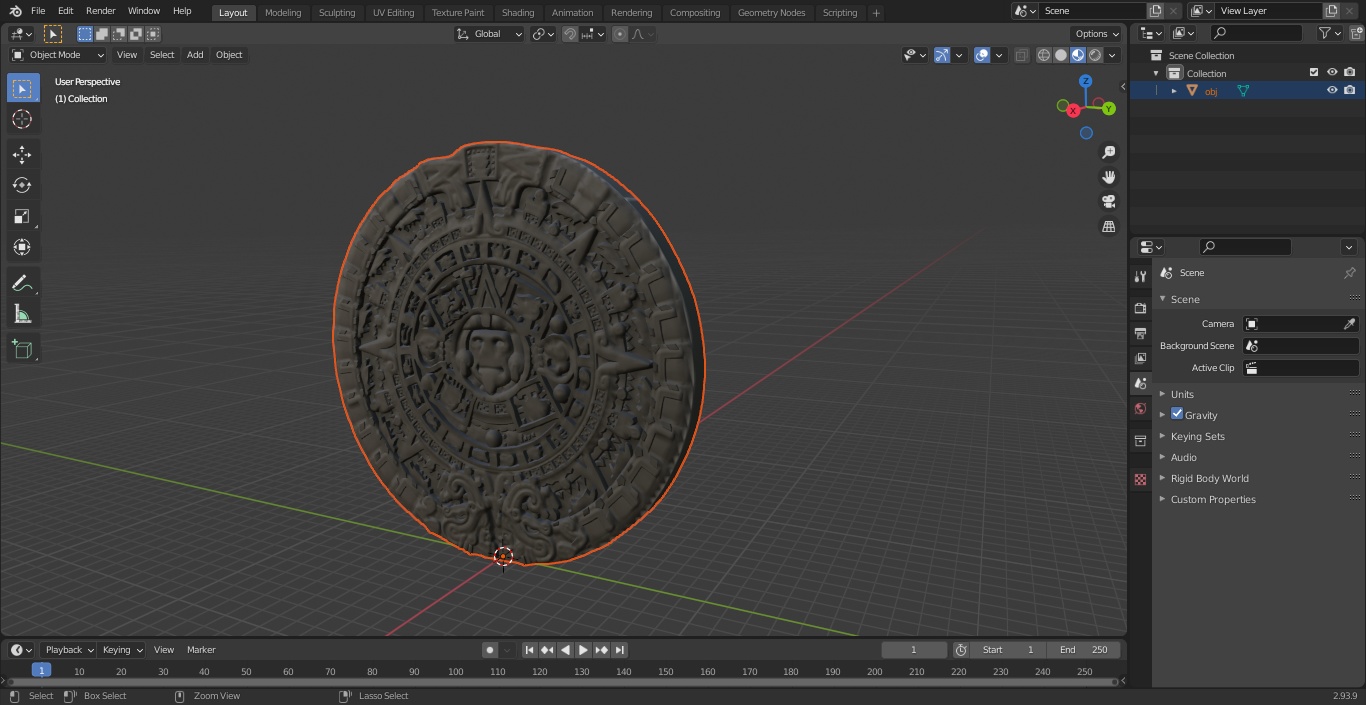Switch perspective/orthographic with grid gizmo
The width and height of the screenshot is (1366, 705).
(x=1109, y=227)
